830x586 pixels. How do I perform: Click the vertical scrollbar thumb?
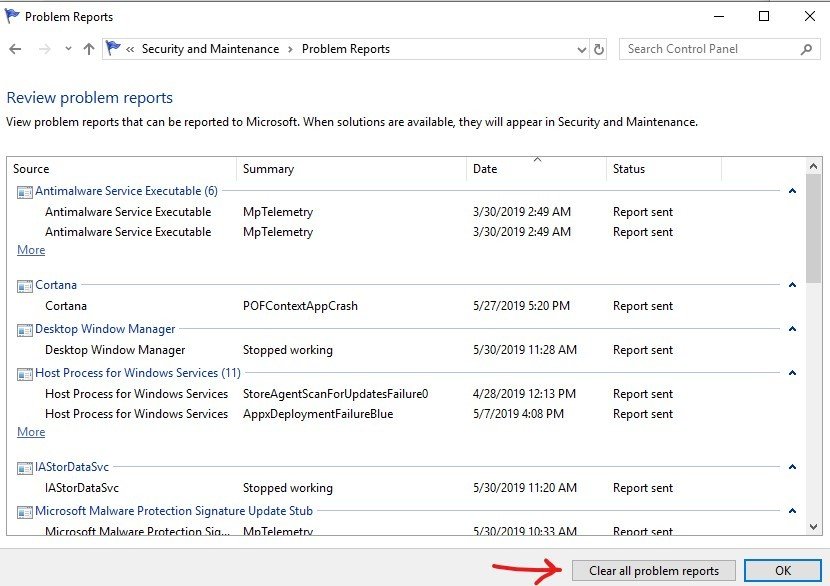[814, 229]
